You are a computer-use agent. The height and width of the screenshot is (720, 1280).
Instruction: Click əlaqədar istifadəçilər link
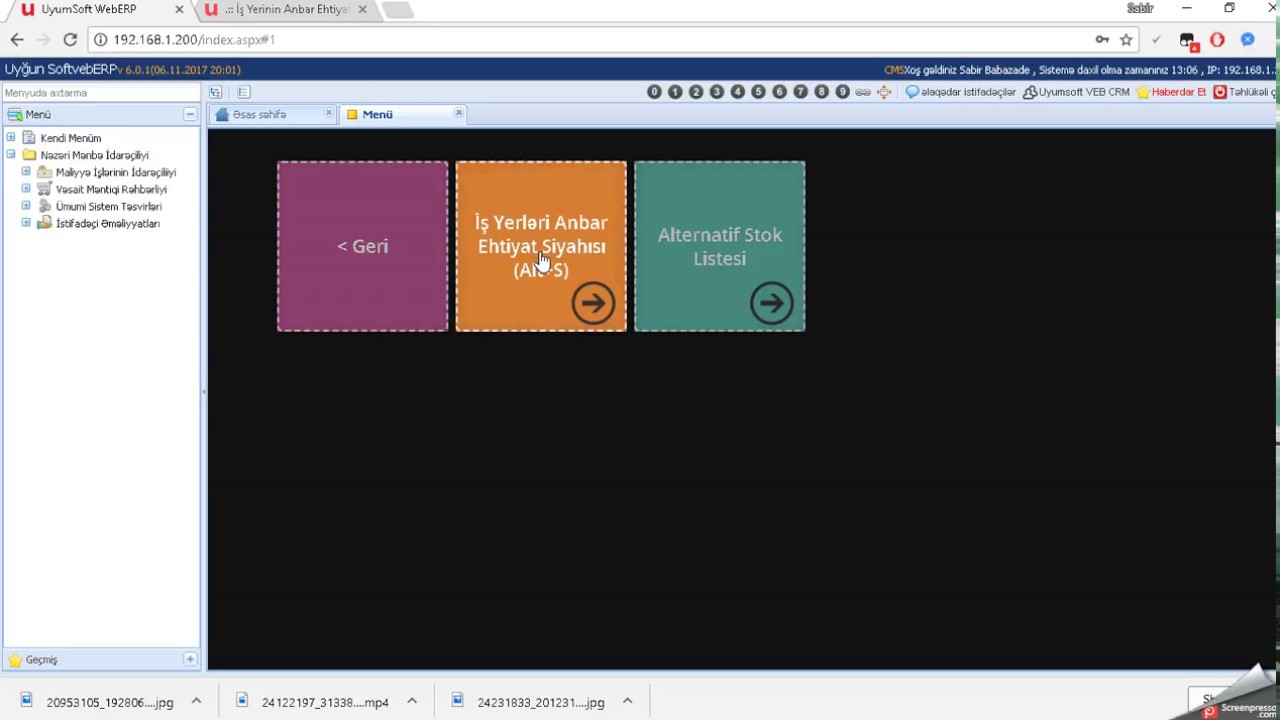point(961,92)
